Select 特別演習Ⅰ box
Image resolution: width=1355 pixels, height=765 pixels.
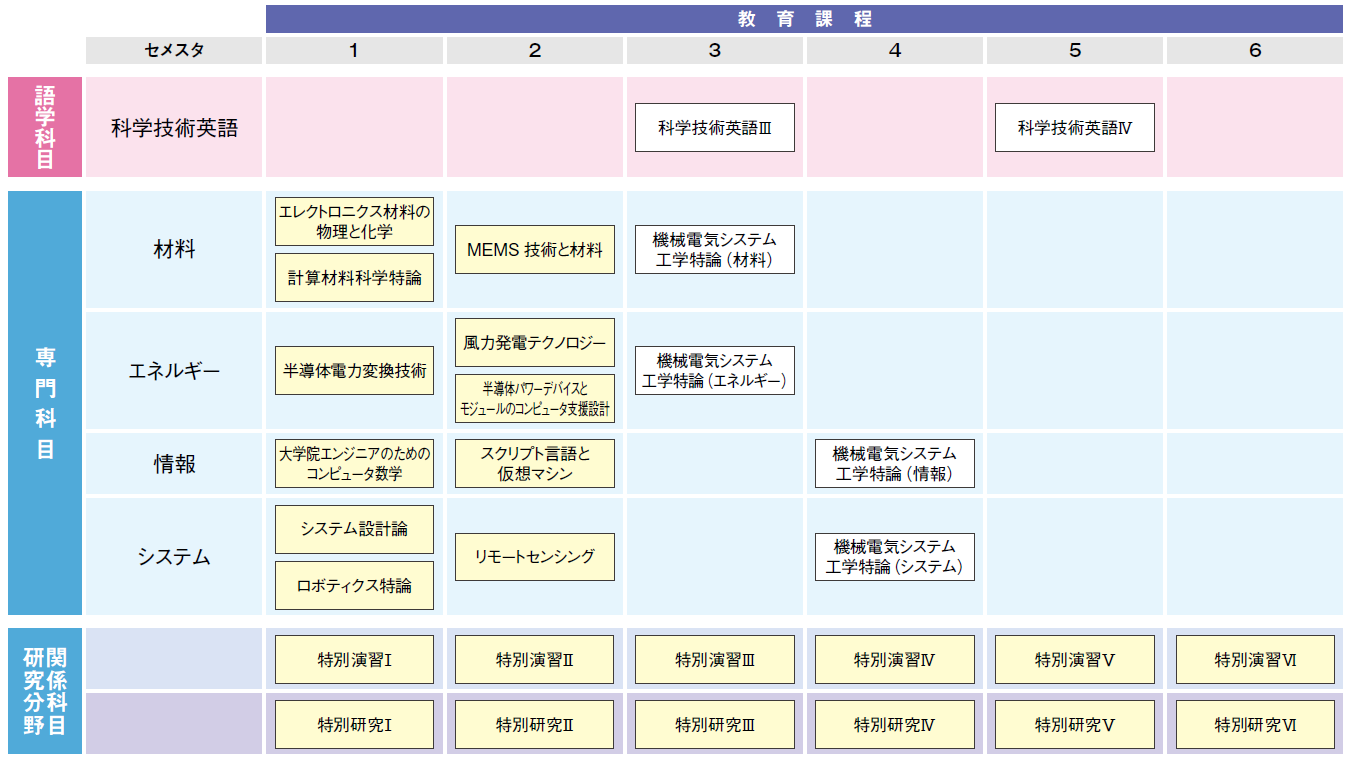point(354,660)
